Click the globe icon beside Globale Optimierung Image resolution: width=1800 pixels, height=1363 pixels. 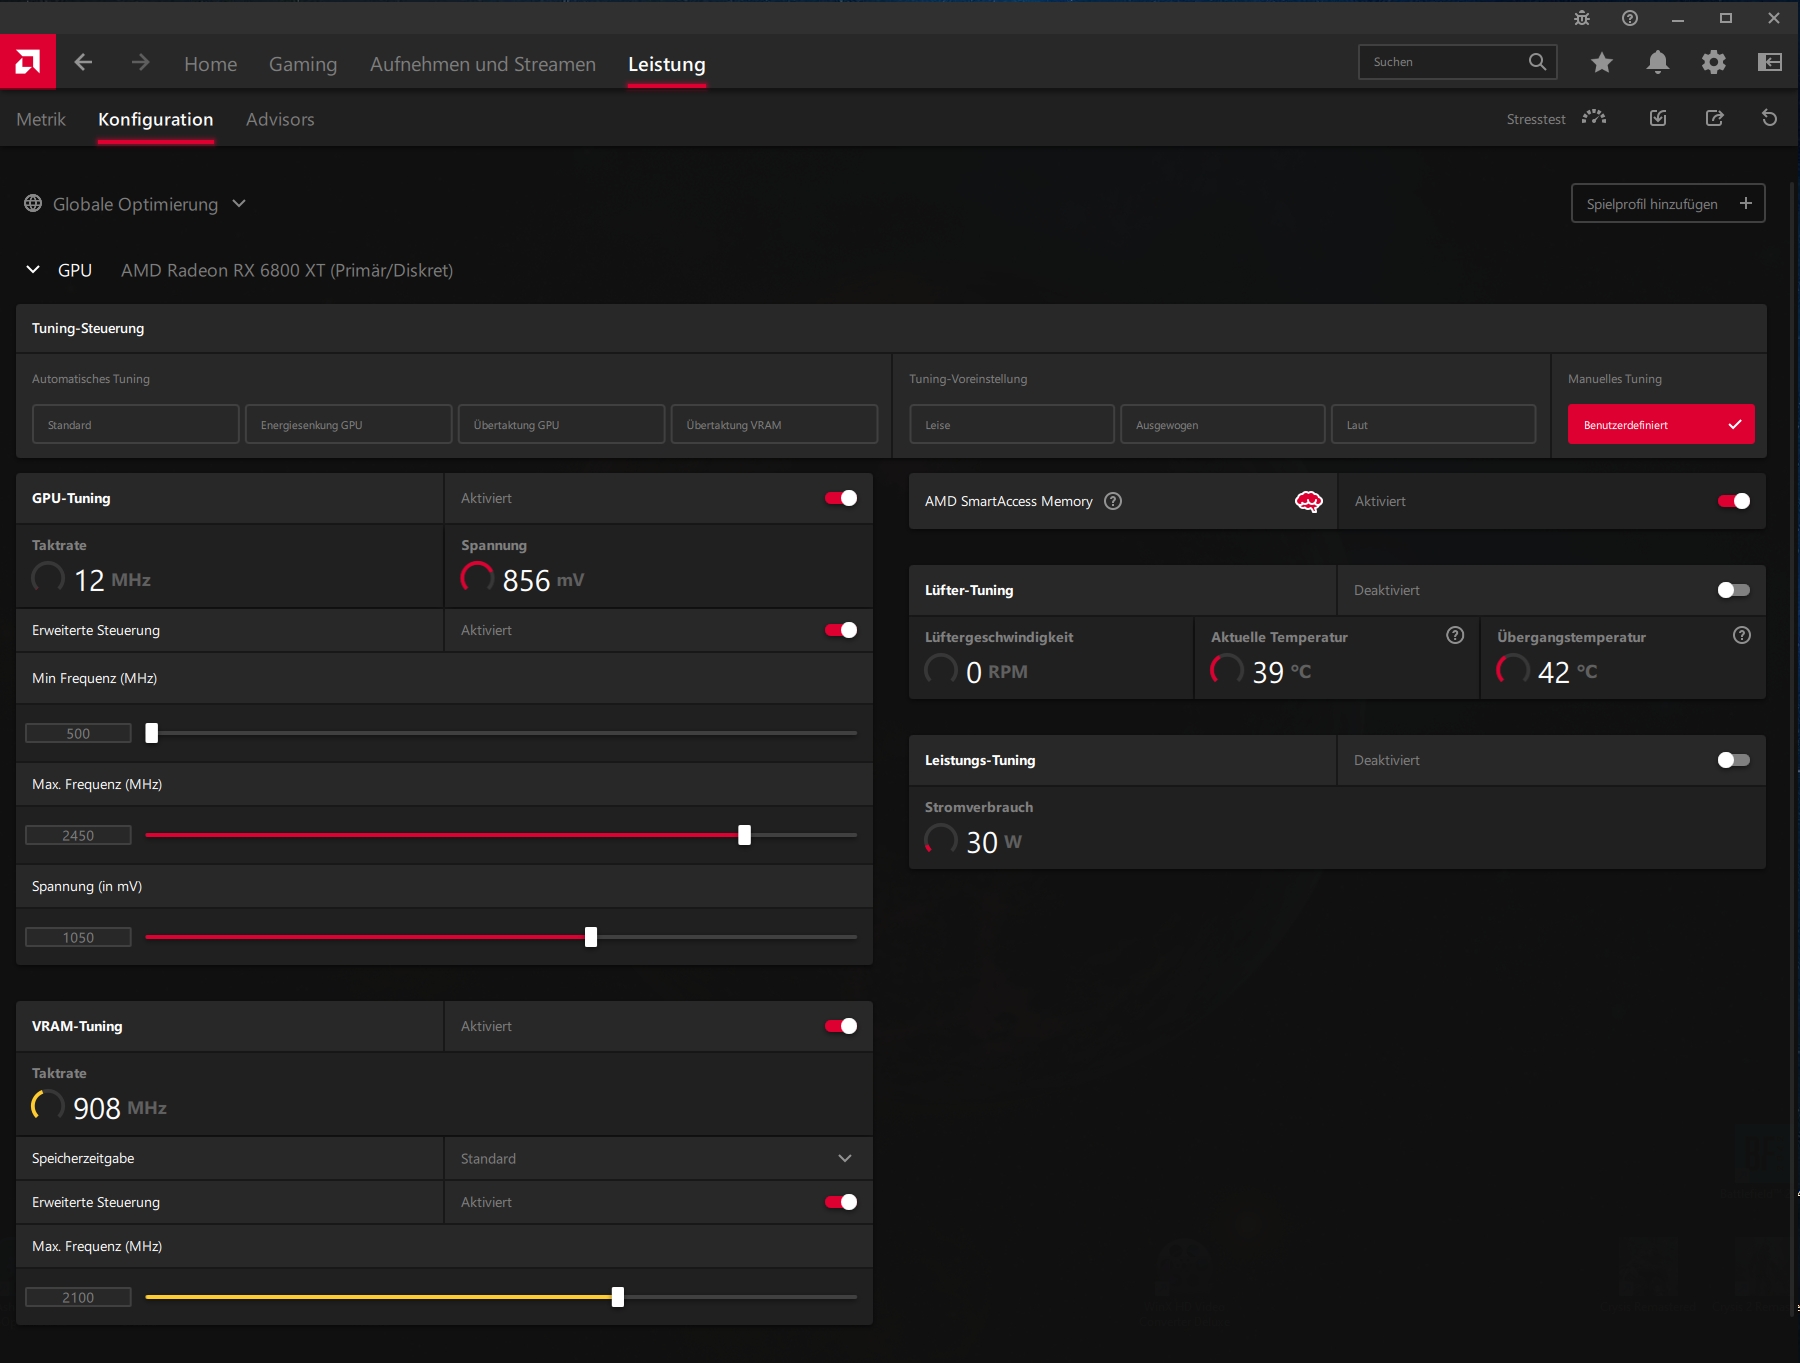pyautogui.click(x=33, y=203)
